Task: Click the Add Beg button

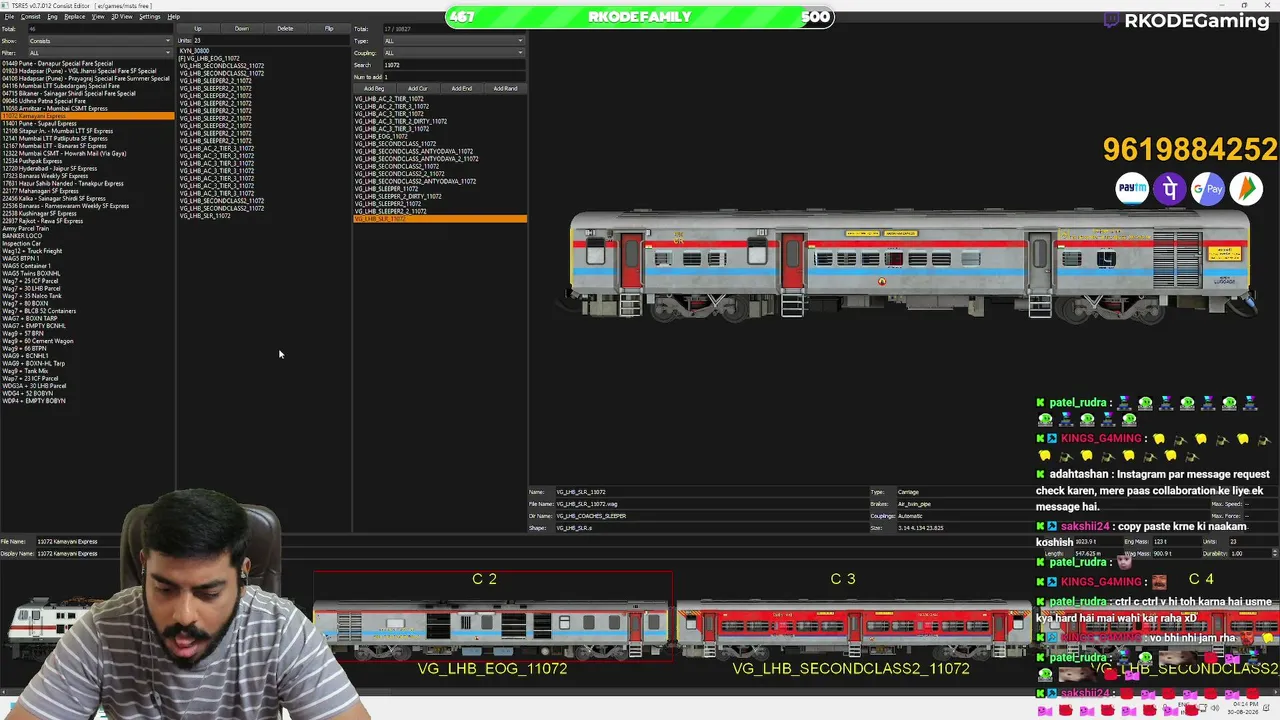Action: 374,88
